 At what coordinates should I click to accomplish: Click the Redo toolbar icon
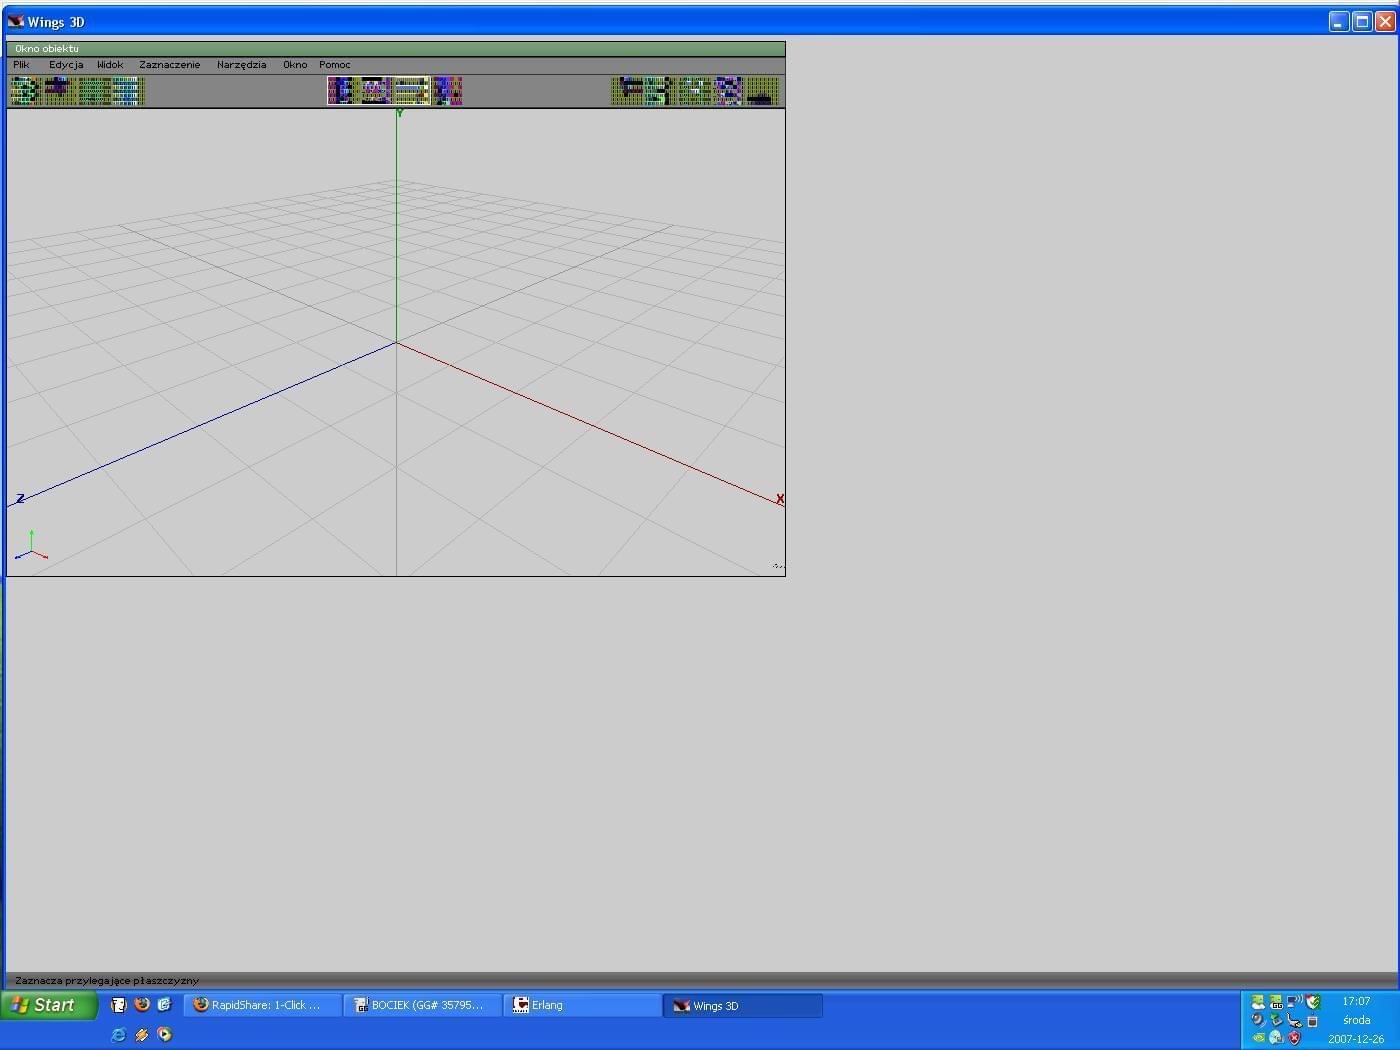(x=128, y=91)
